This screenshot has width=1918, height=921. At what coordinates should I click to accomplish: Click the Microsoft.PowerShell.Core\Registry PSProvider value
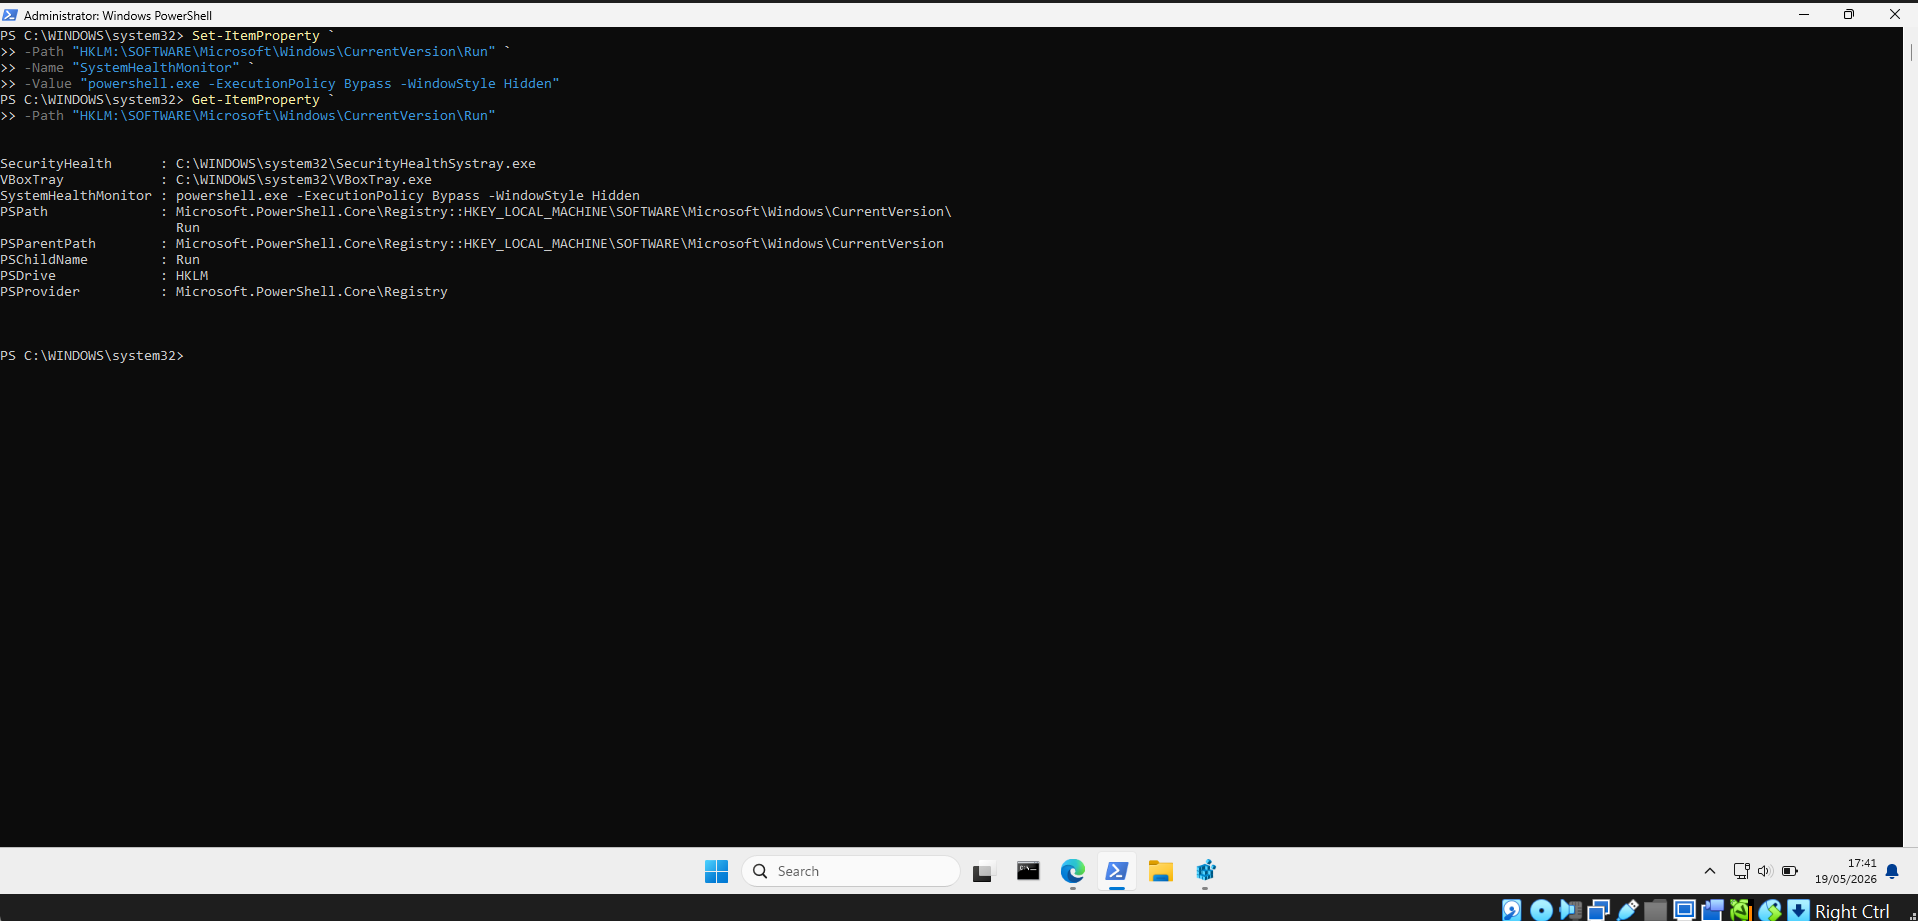pyautogui.click(x=312, y=292)
